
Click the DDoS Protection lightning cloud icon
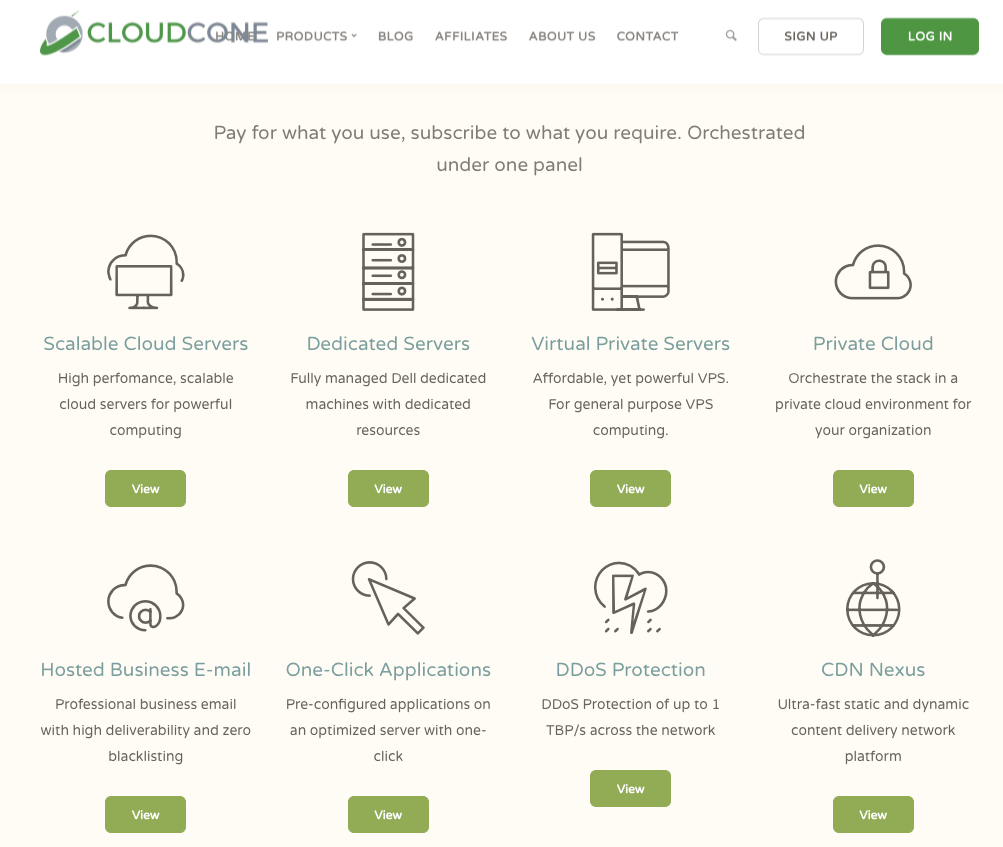(630, 598)
